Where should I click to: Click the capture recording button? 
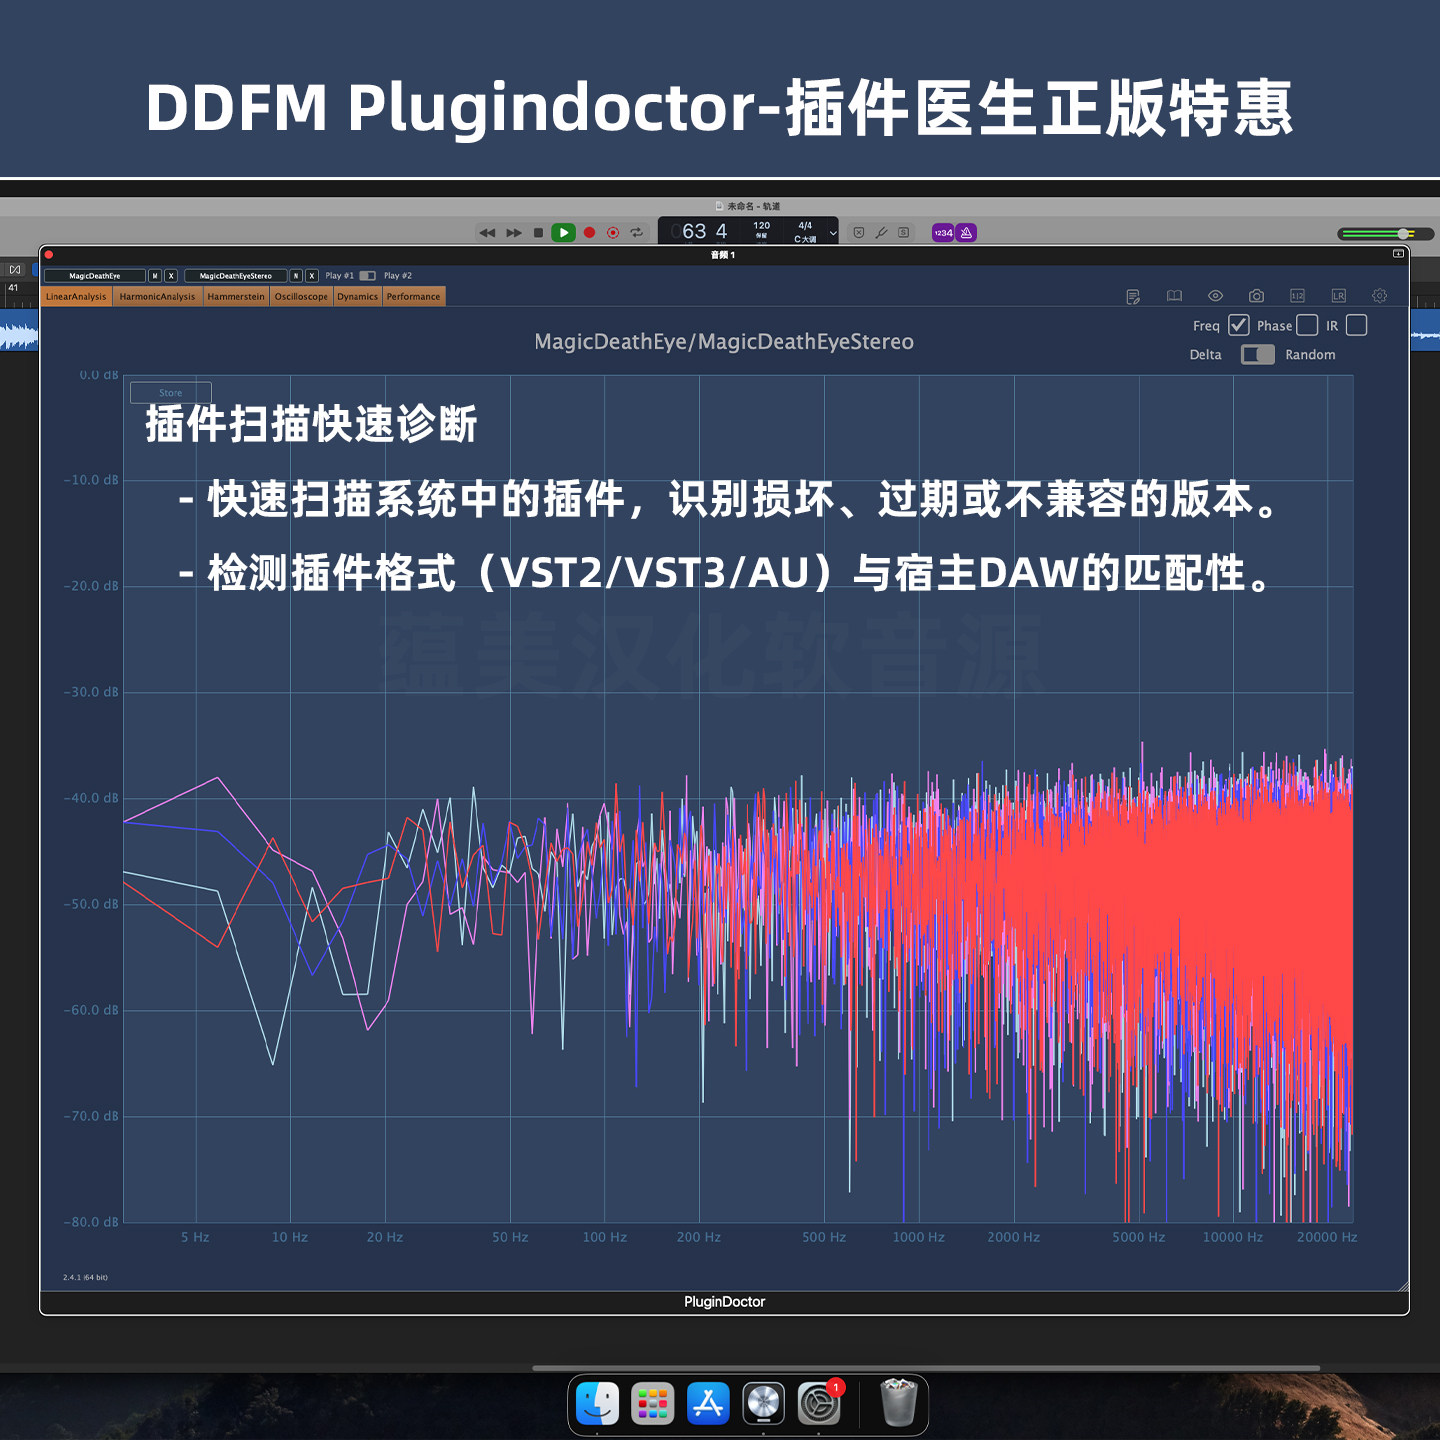coord(613,233)
